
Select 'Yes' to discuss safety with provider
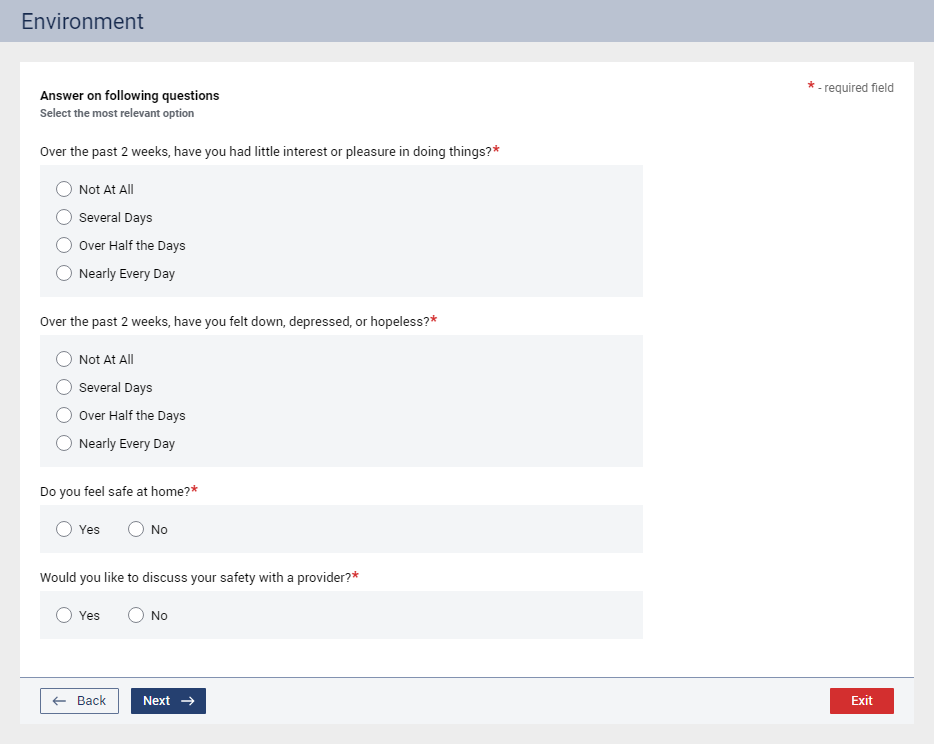click(64, 615)
